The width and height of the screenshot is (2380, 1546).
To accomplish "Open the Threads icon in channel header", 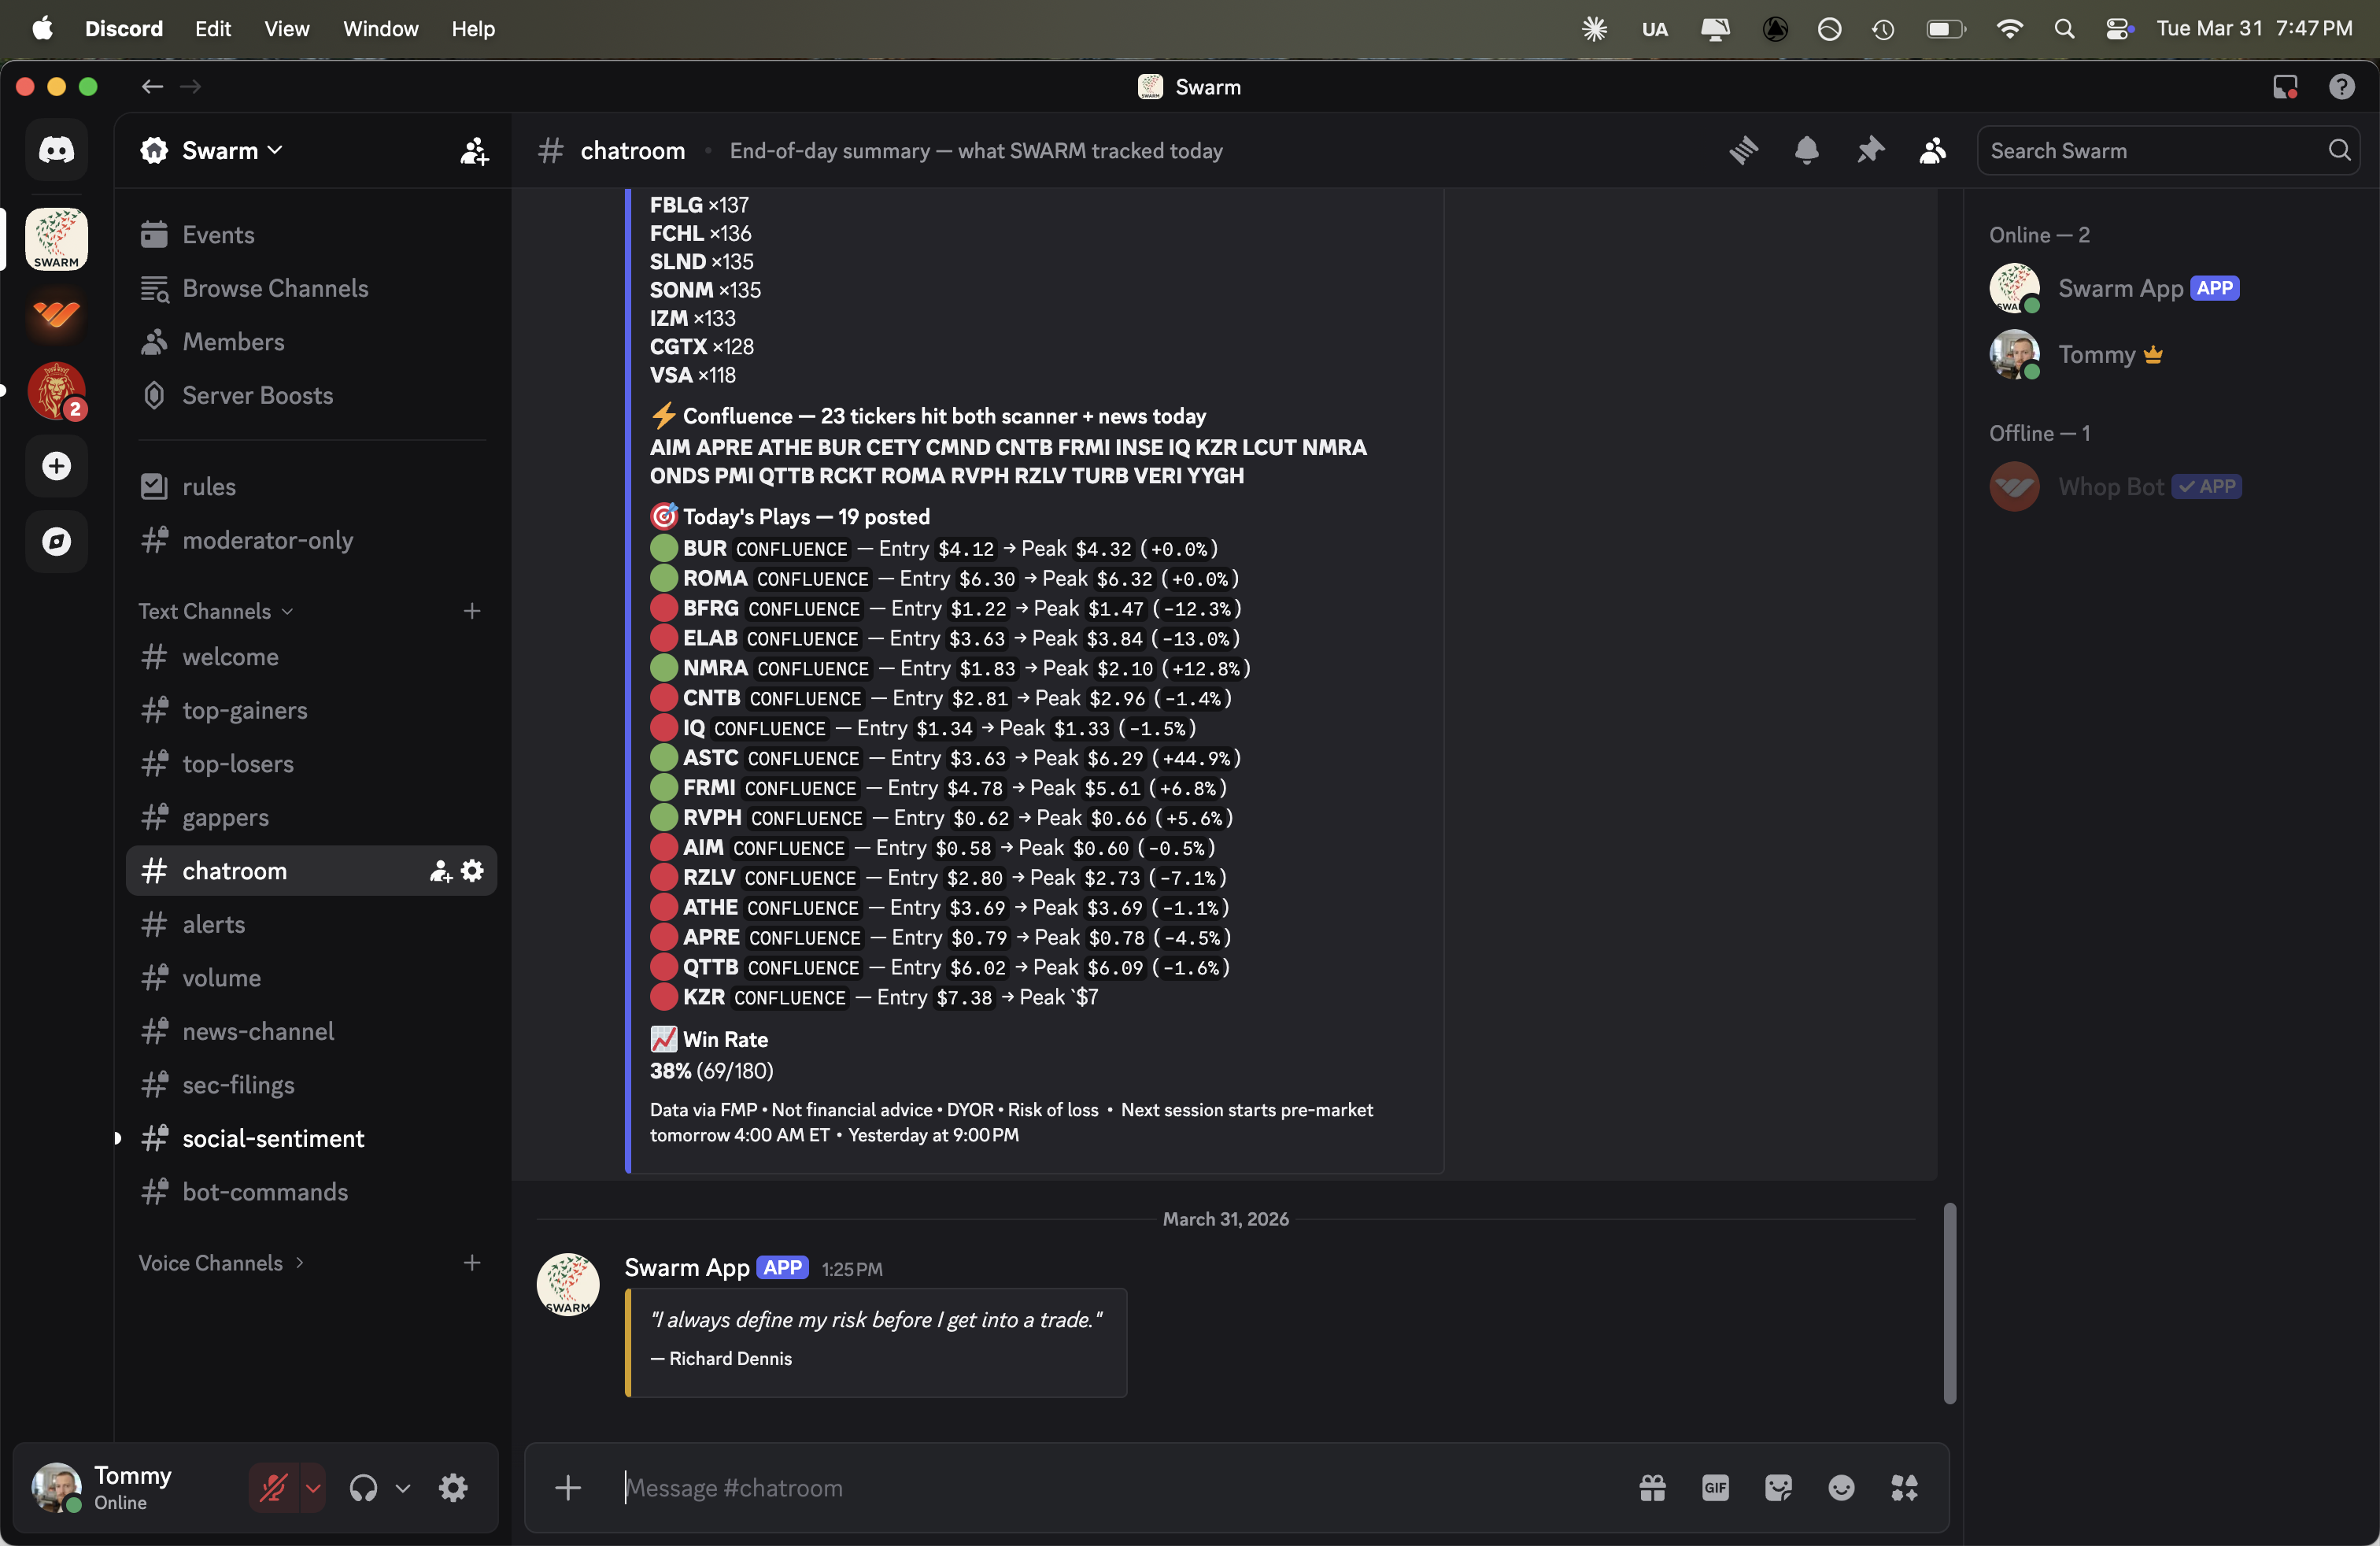I will coord(1743,151).
